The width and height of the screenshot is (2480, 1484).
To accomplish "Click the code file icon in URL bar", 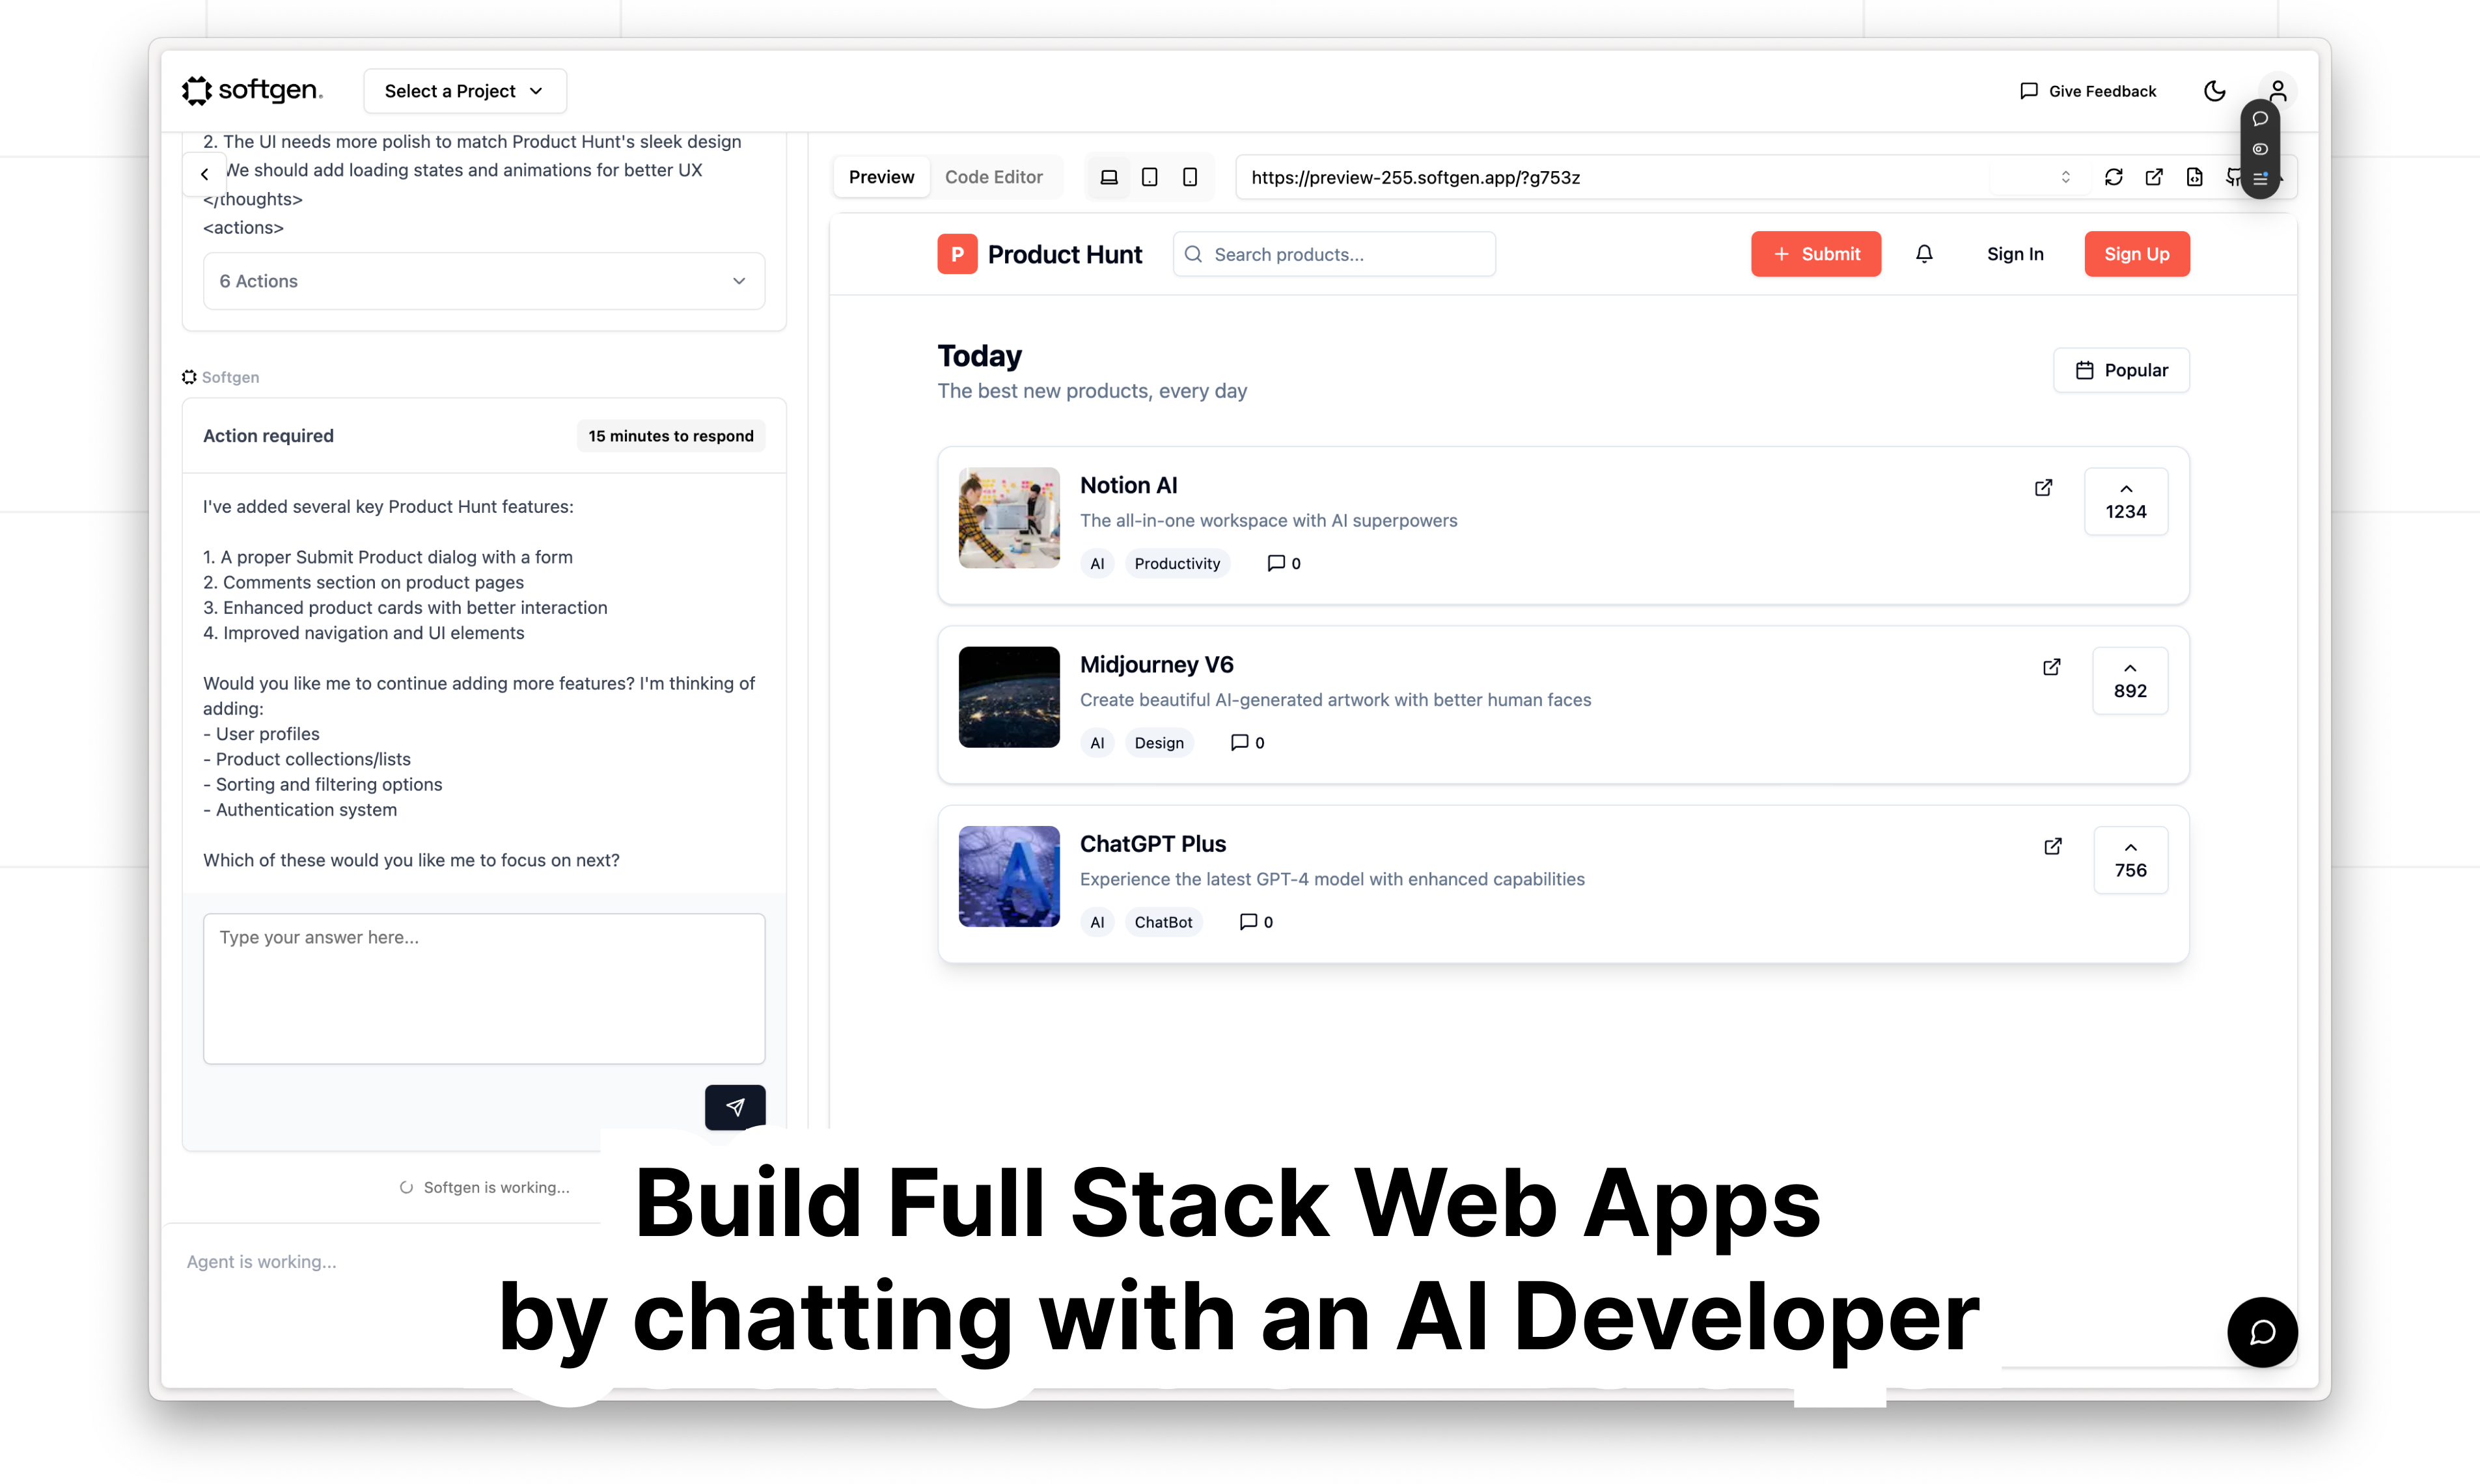I will (x=2194, y=177).
